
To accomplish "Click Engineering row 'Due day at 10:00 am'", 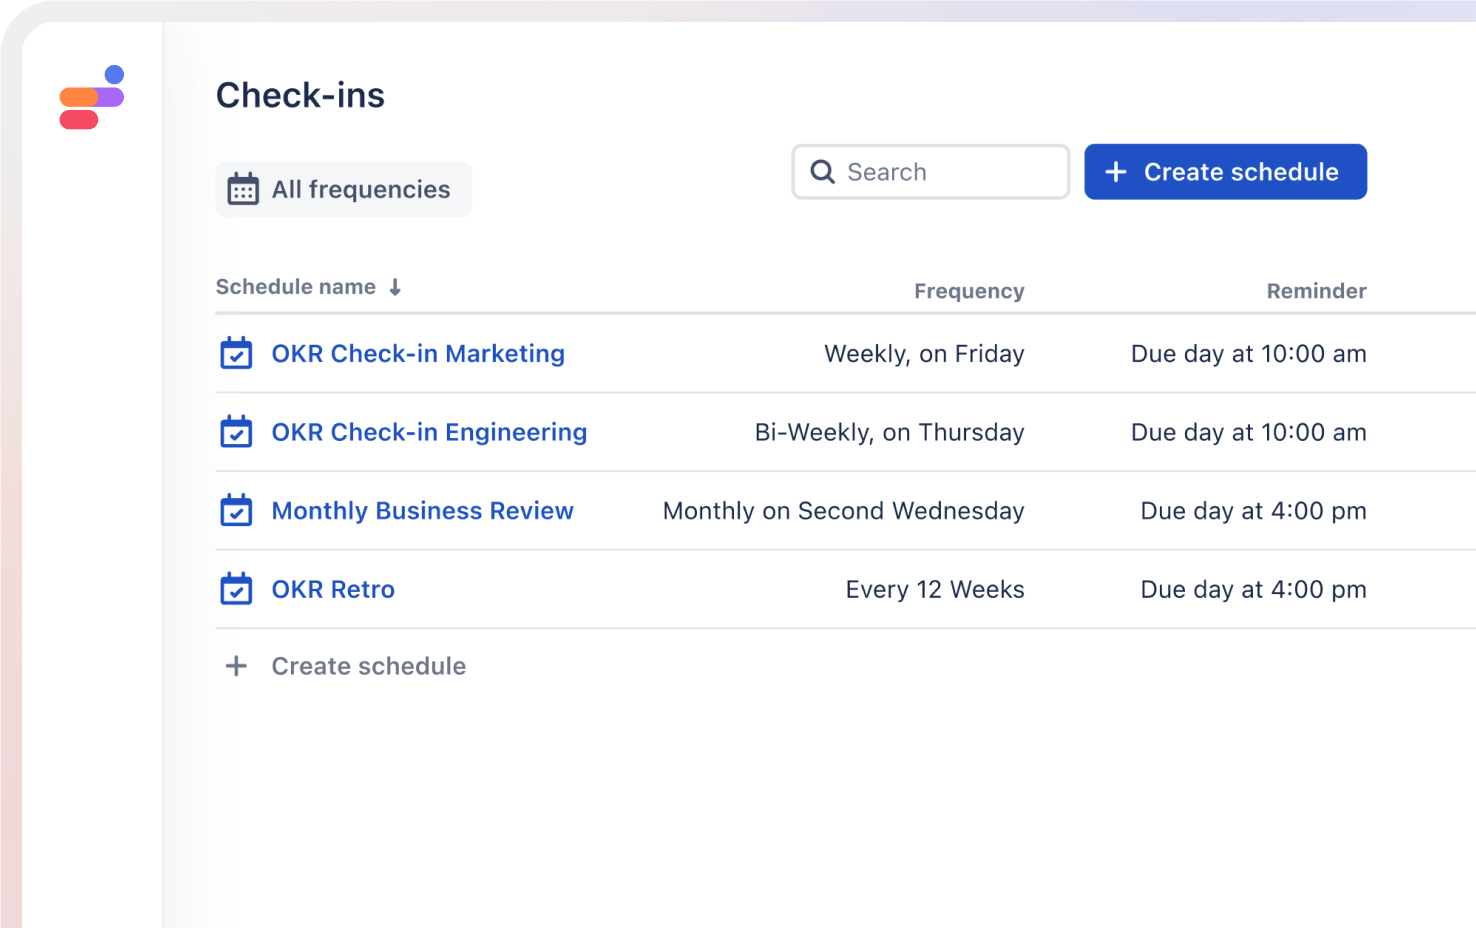I will pyautogui.click(x=1248, y=432).
